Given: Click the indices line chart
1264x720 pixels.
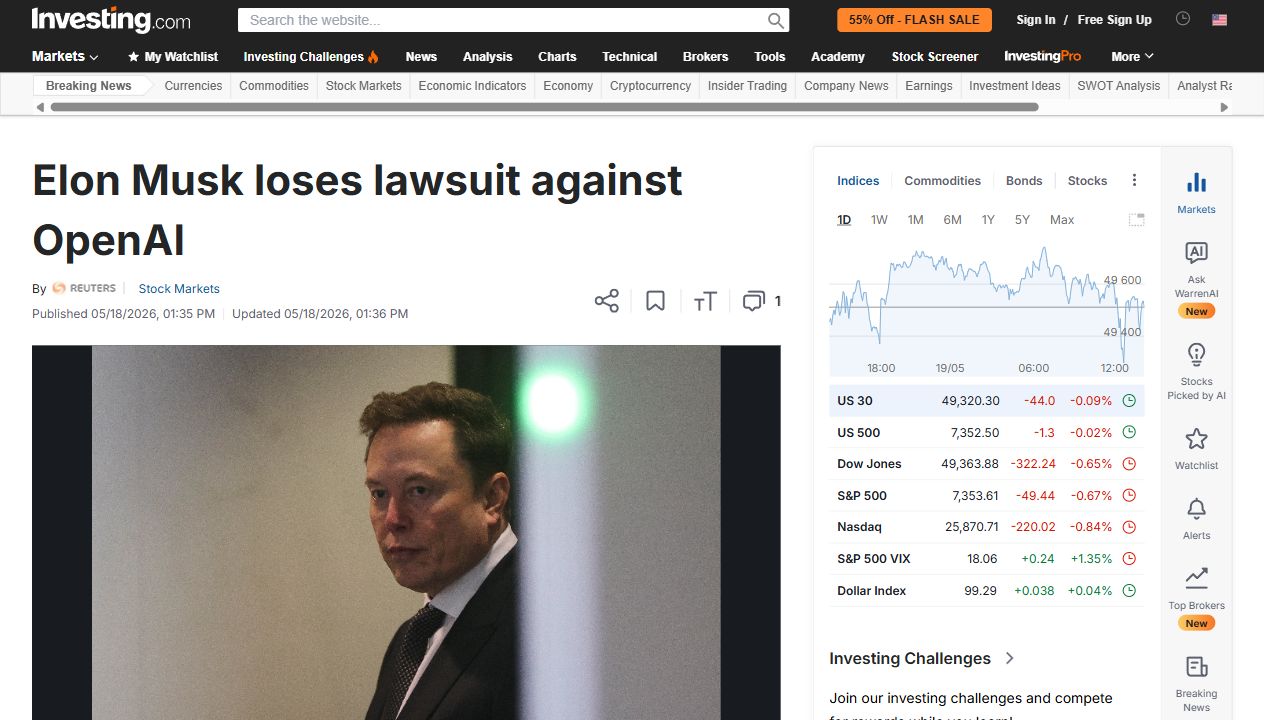Looking at the screenshot, I should tap(986, 310).
